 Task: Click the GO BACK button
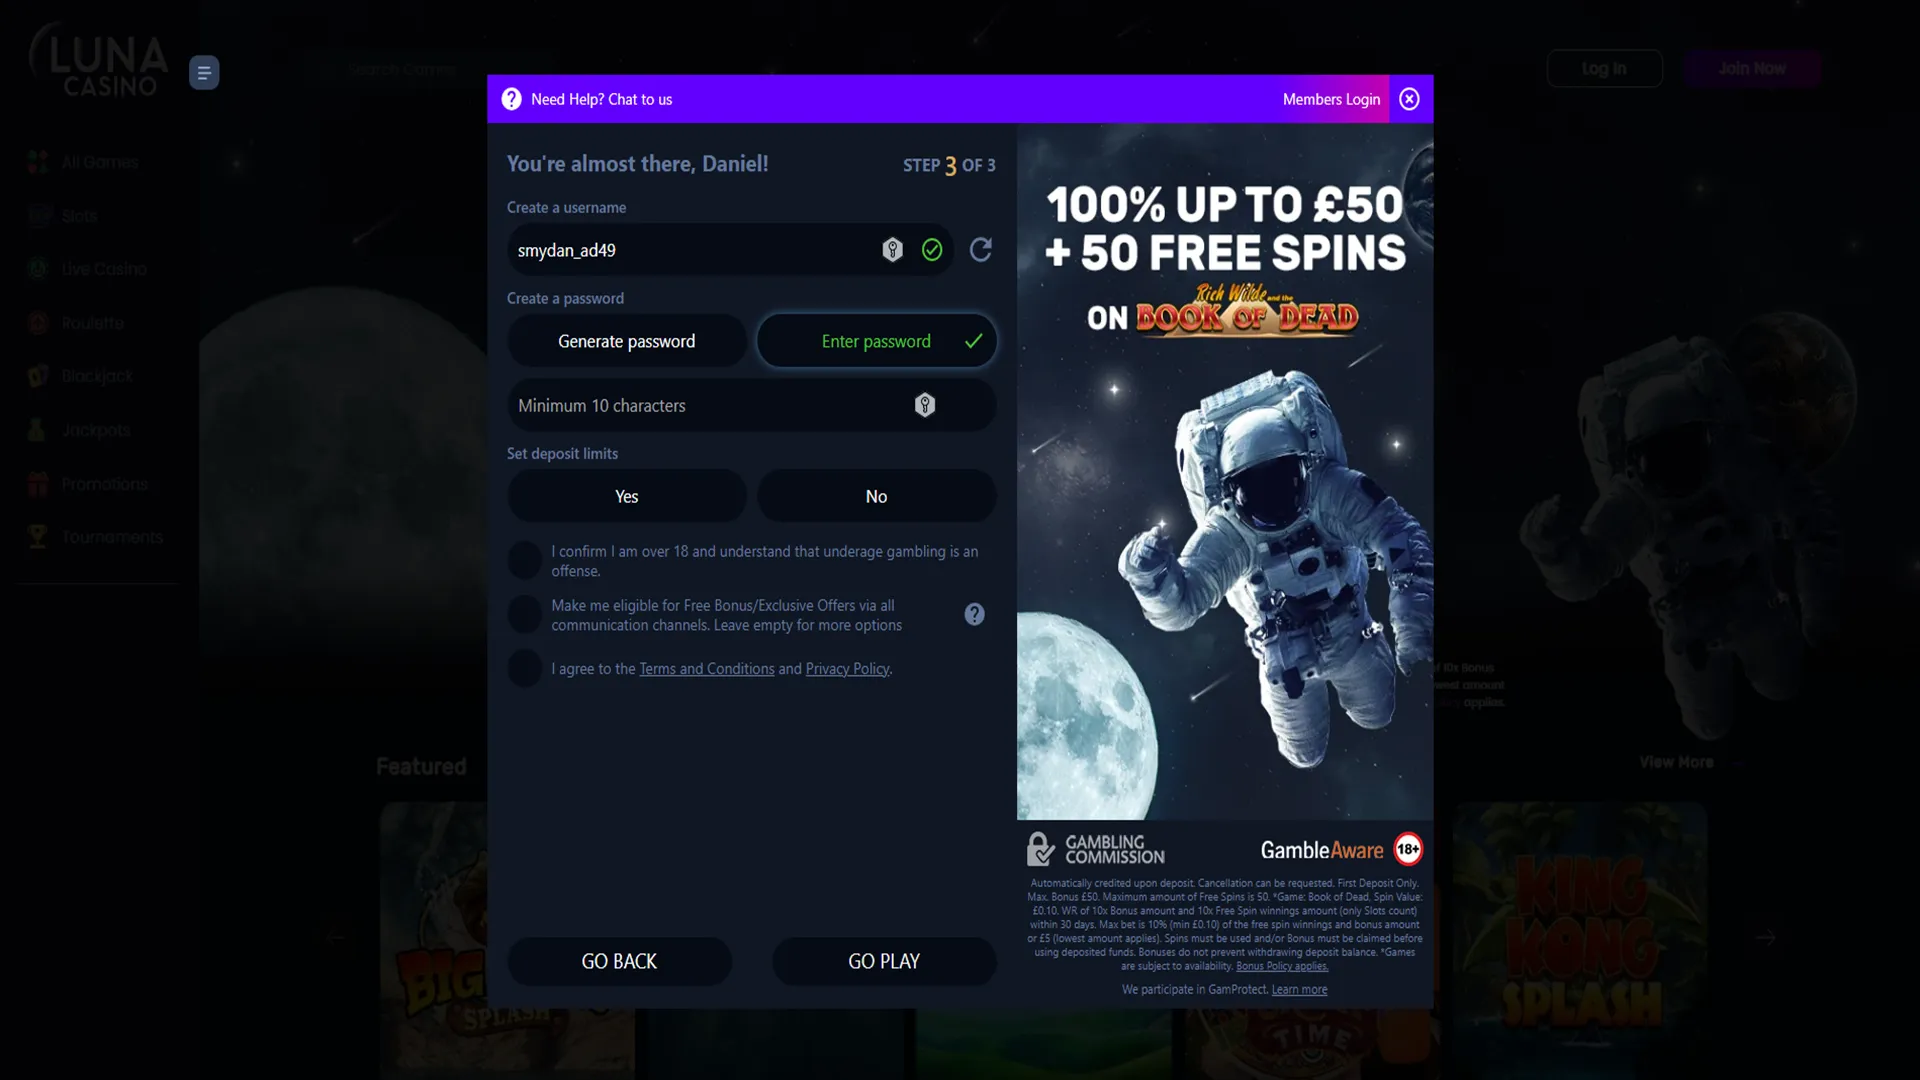click(x=619, y=961)
